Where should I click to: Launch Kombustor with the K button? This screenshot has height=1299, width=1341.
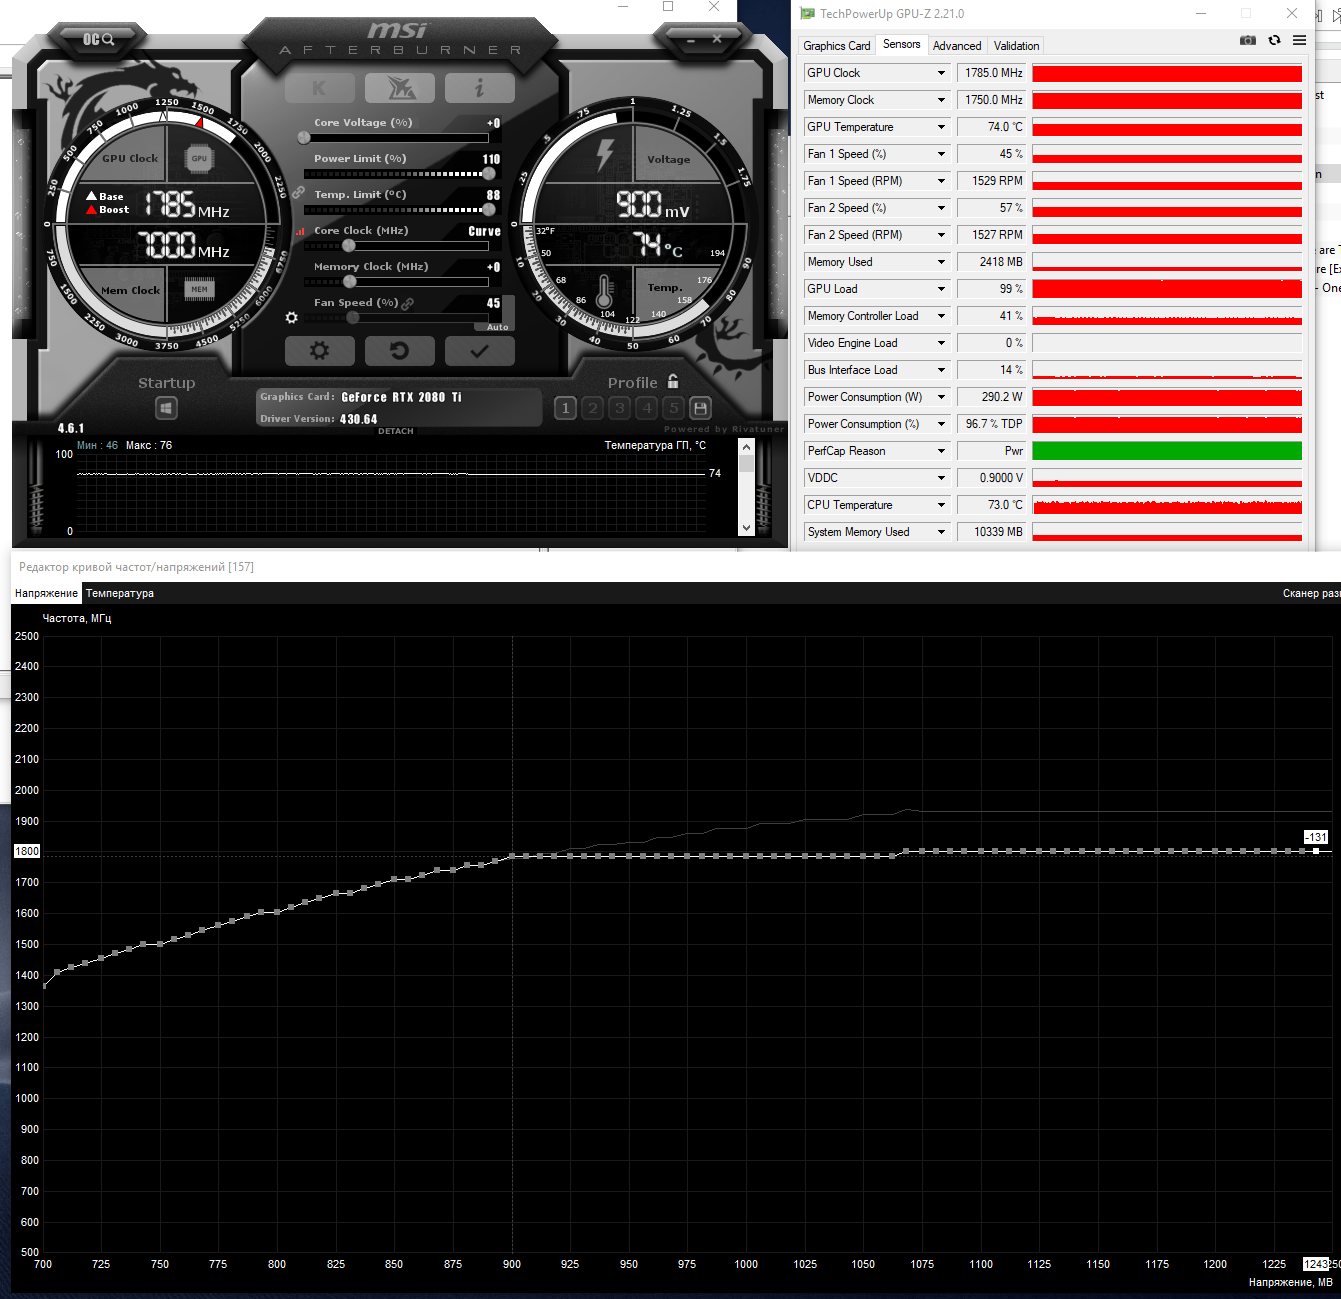click(x=319, y=88)
